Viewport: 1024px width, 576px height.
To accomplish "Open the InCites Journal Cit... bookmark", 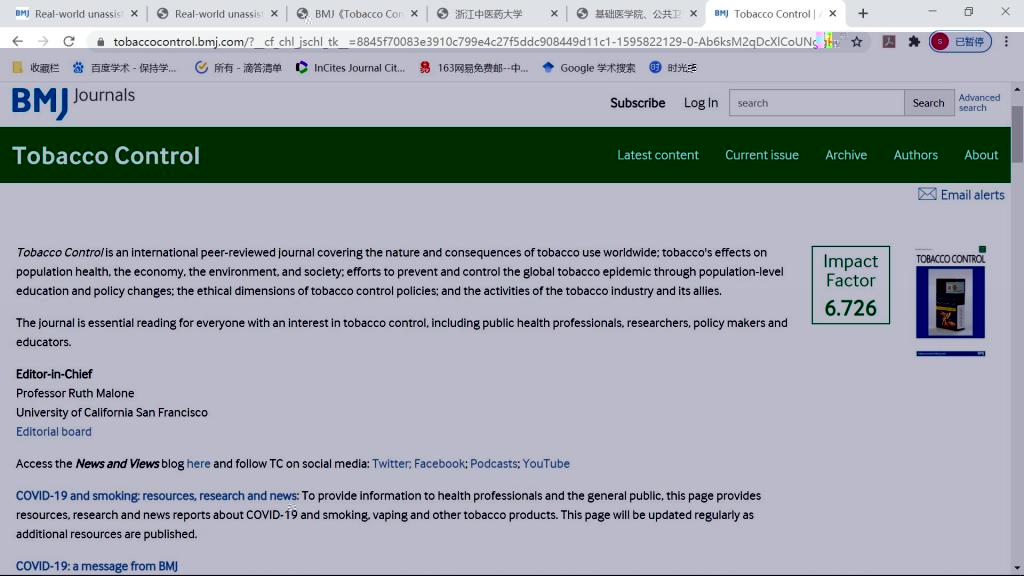I will pyautogui.click(x=350, y=67).
